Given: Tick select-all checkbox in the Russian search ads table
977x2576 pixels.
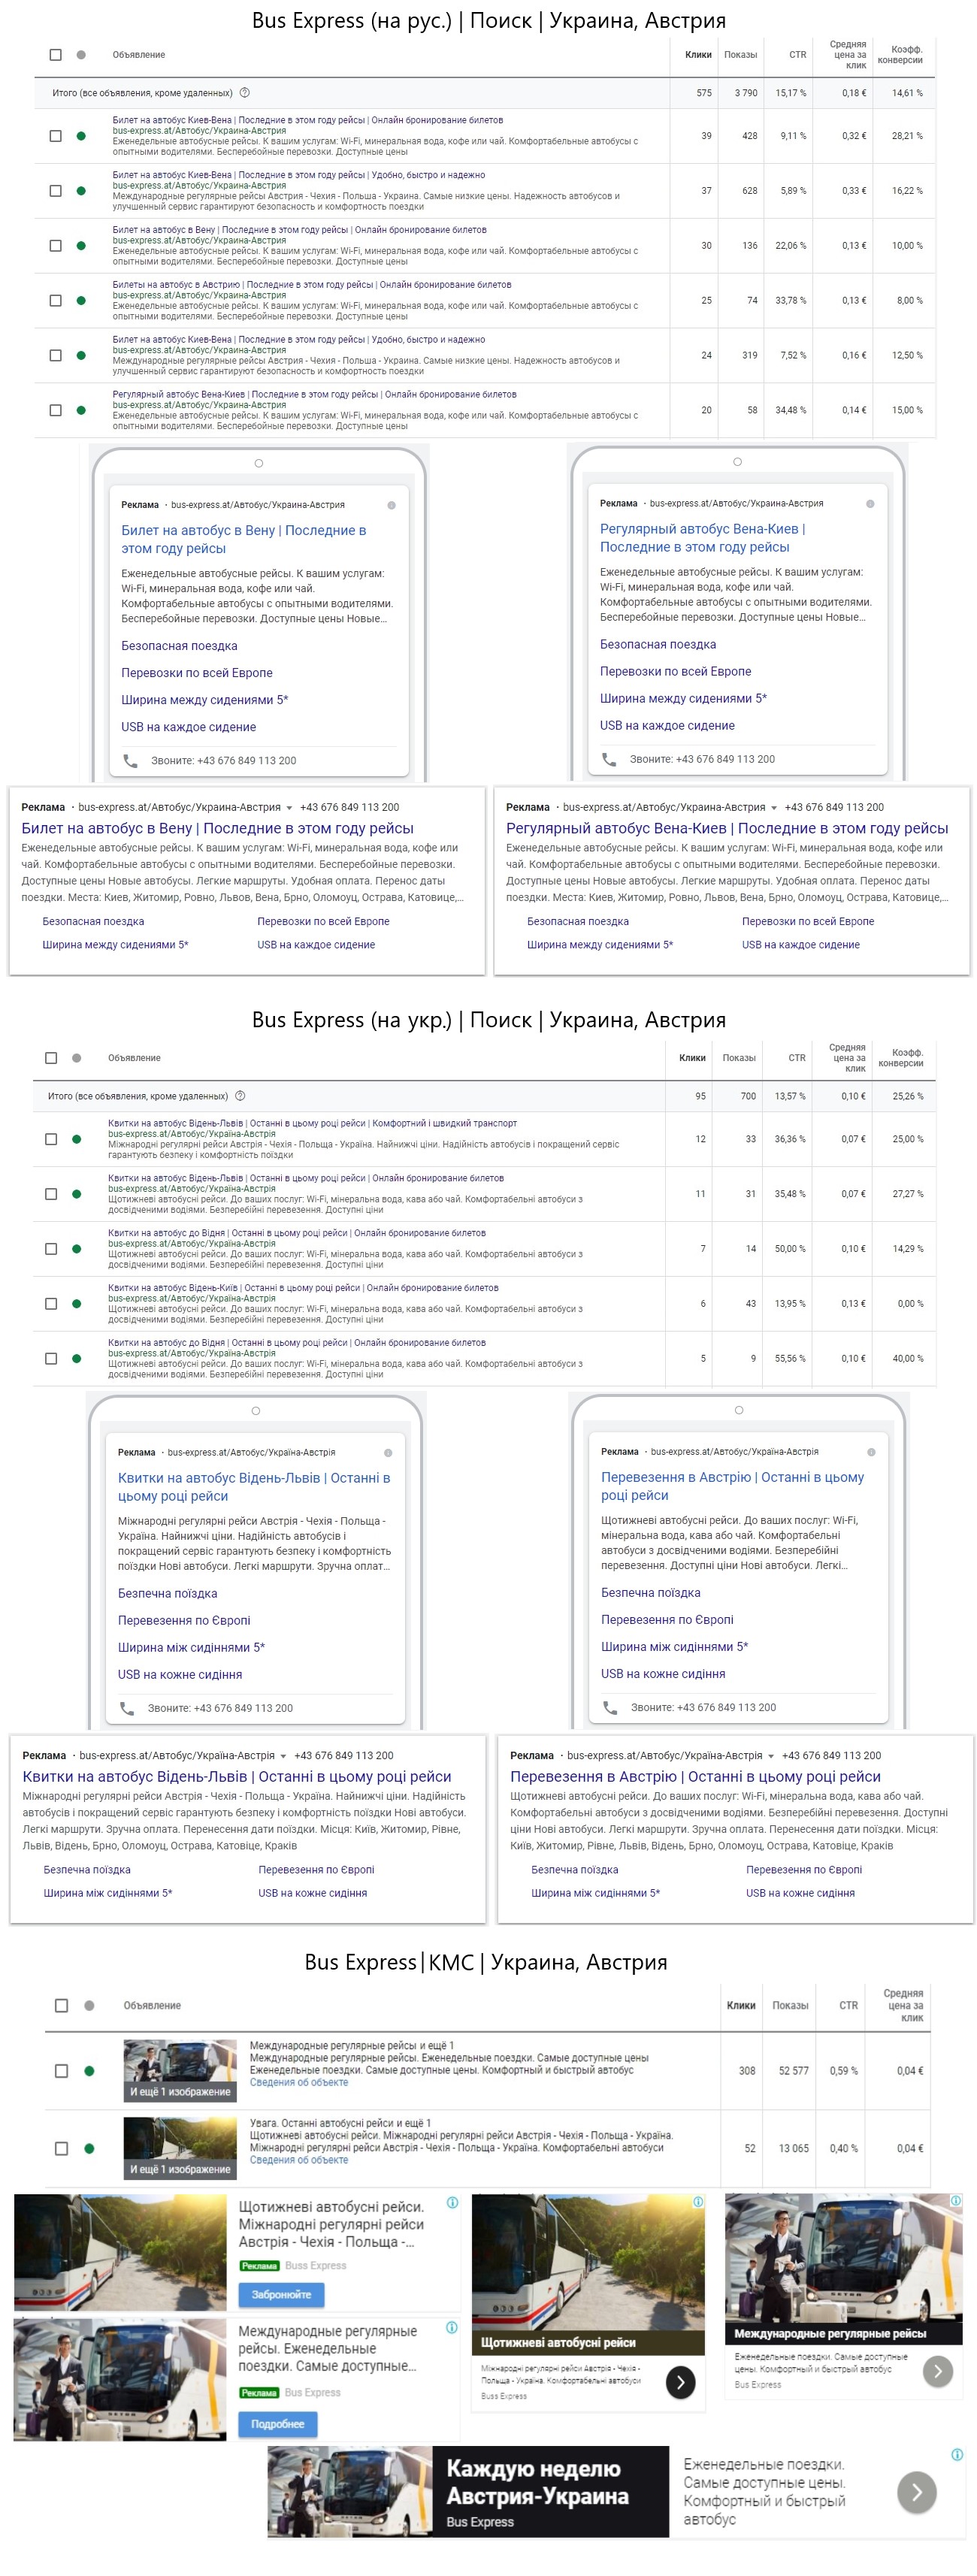Looking at the screenshot, I should 56,55.
